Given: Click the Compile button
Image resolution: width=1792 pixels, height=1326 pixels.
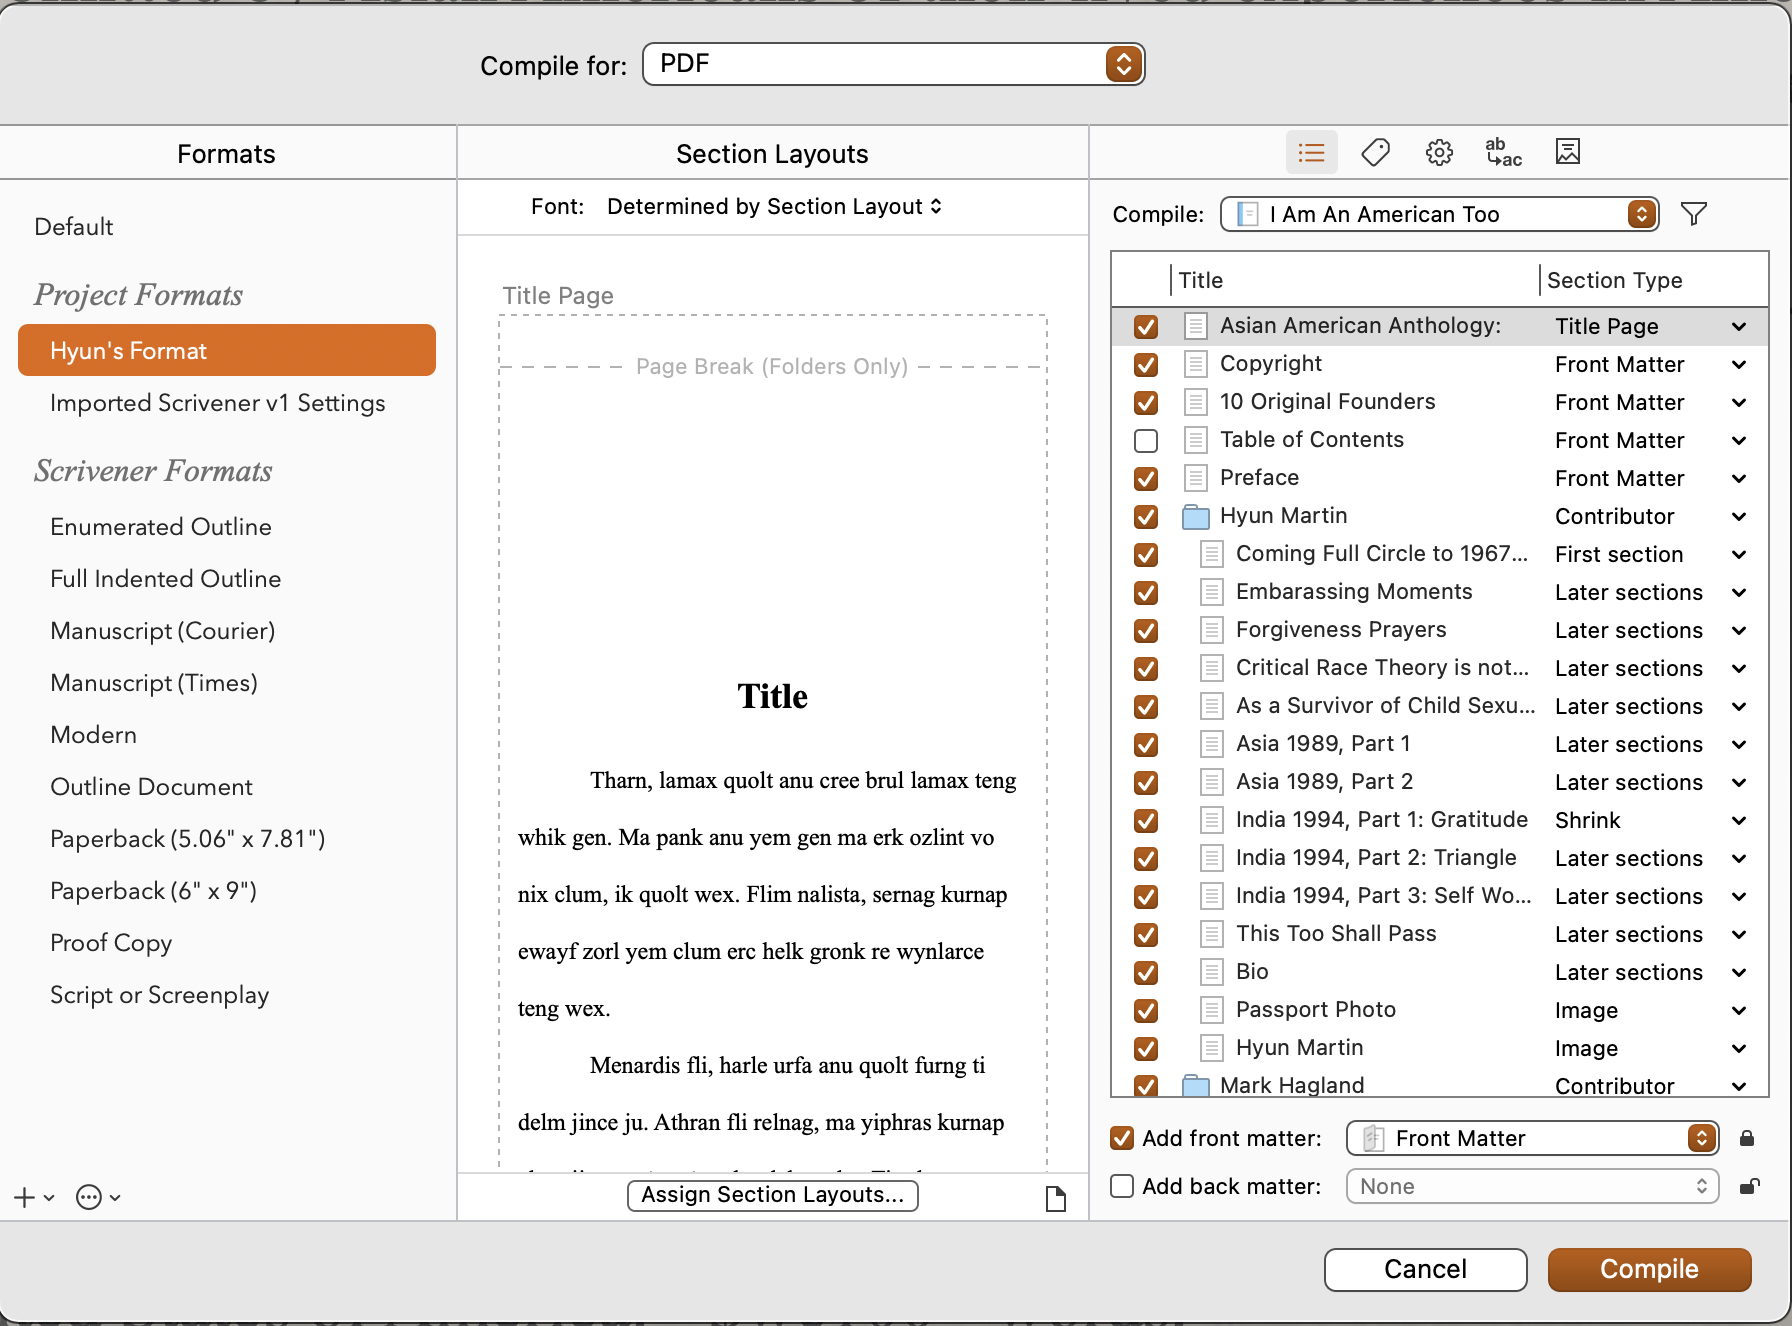Looking at the screenshot, I should click(1648, 1269).
